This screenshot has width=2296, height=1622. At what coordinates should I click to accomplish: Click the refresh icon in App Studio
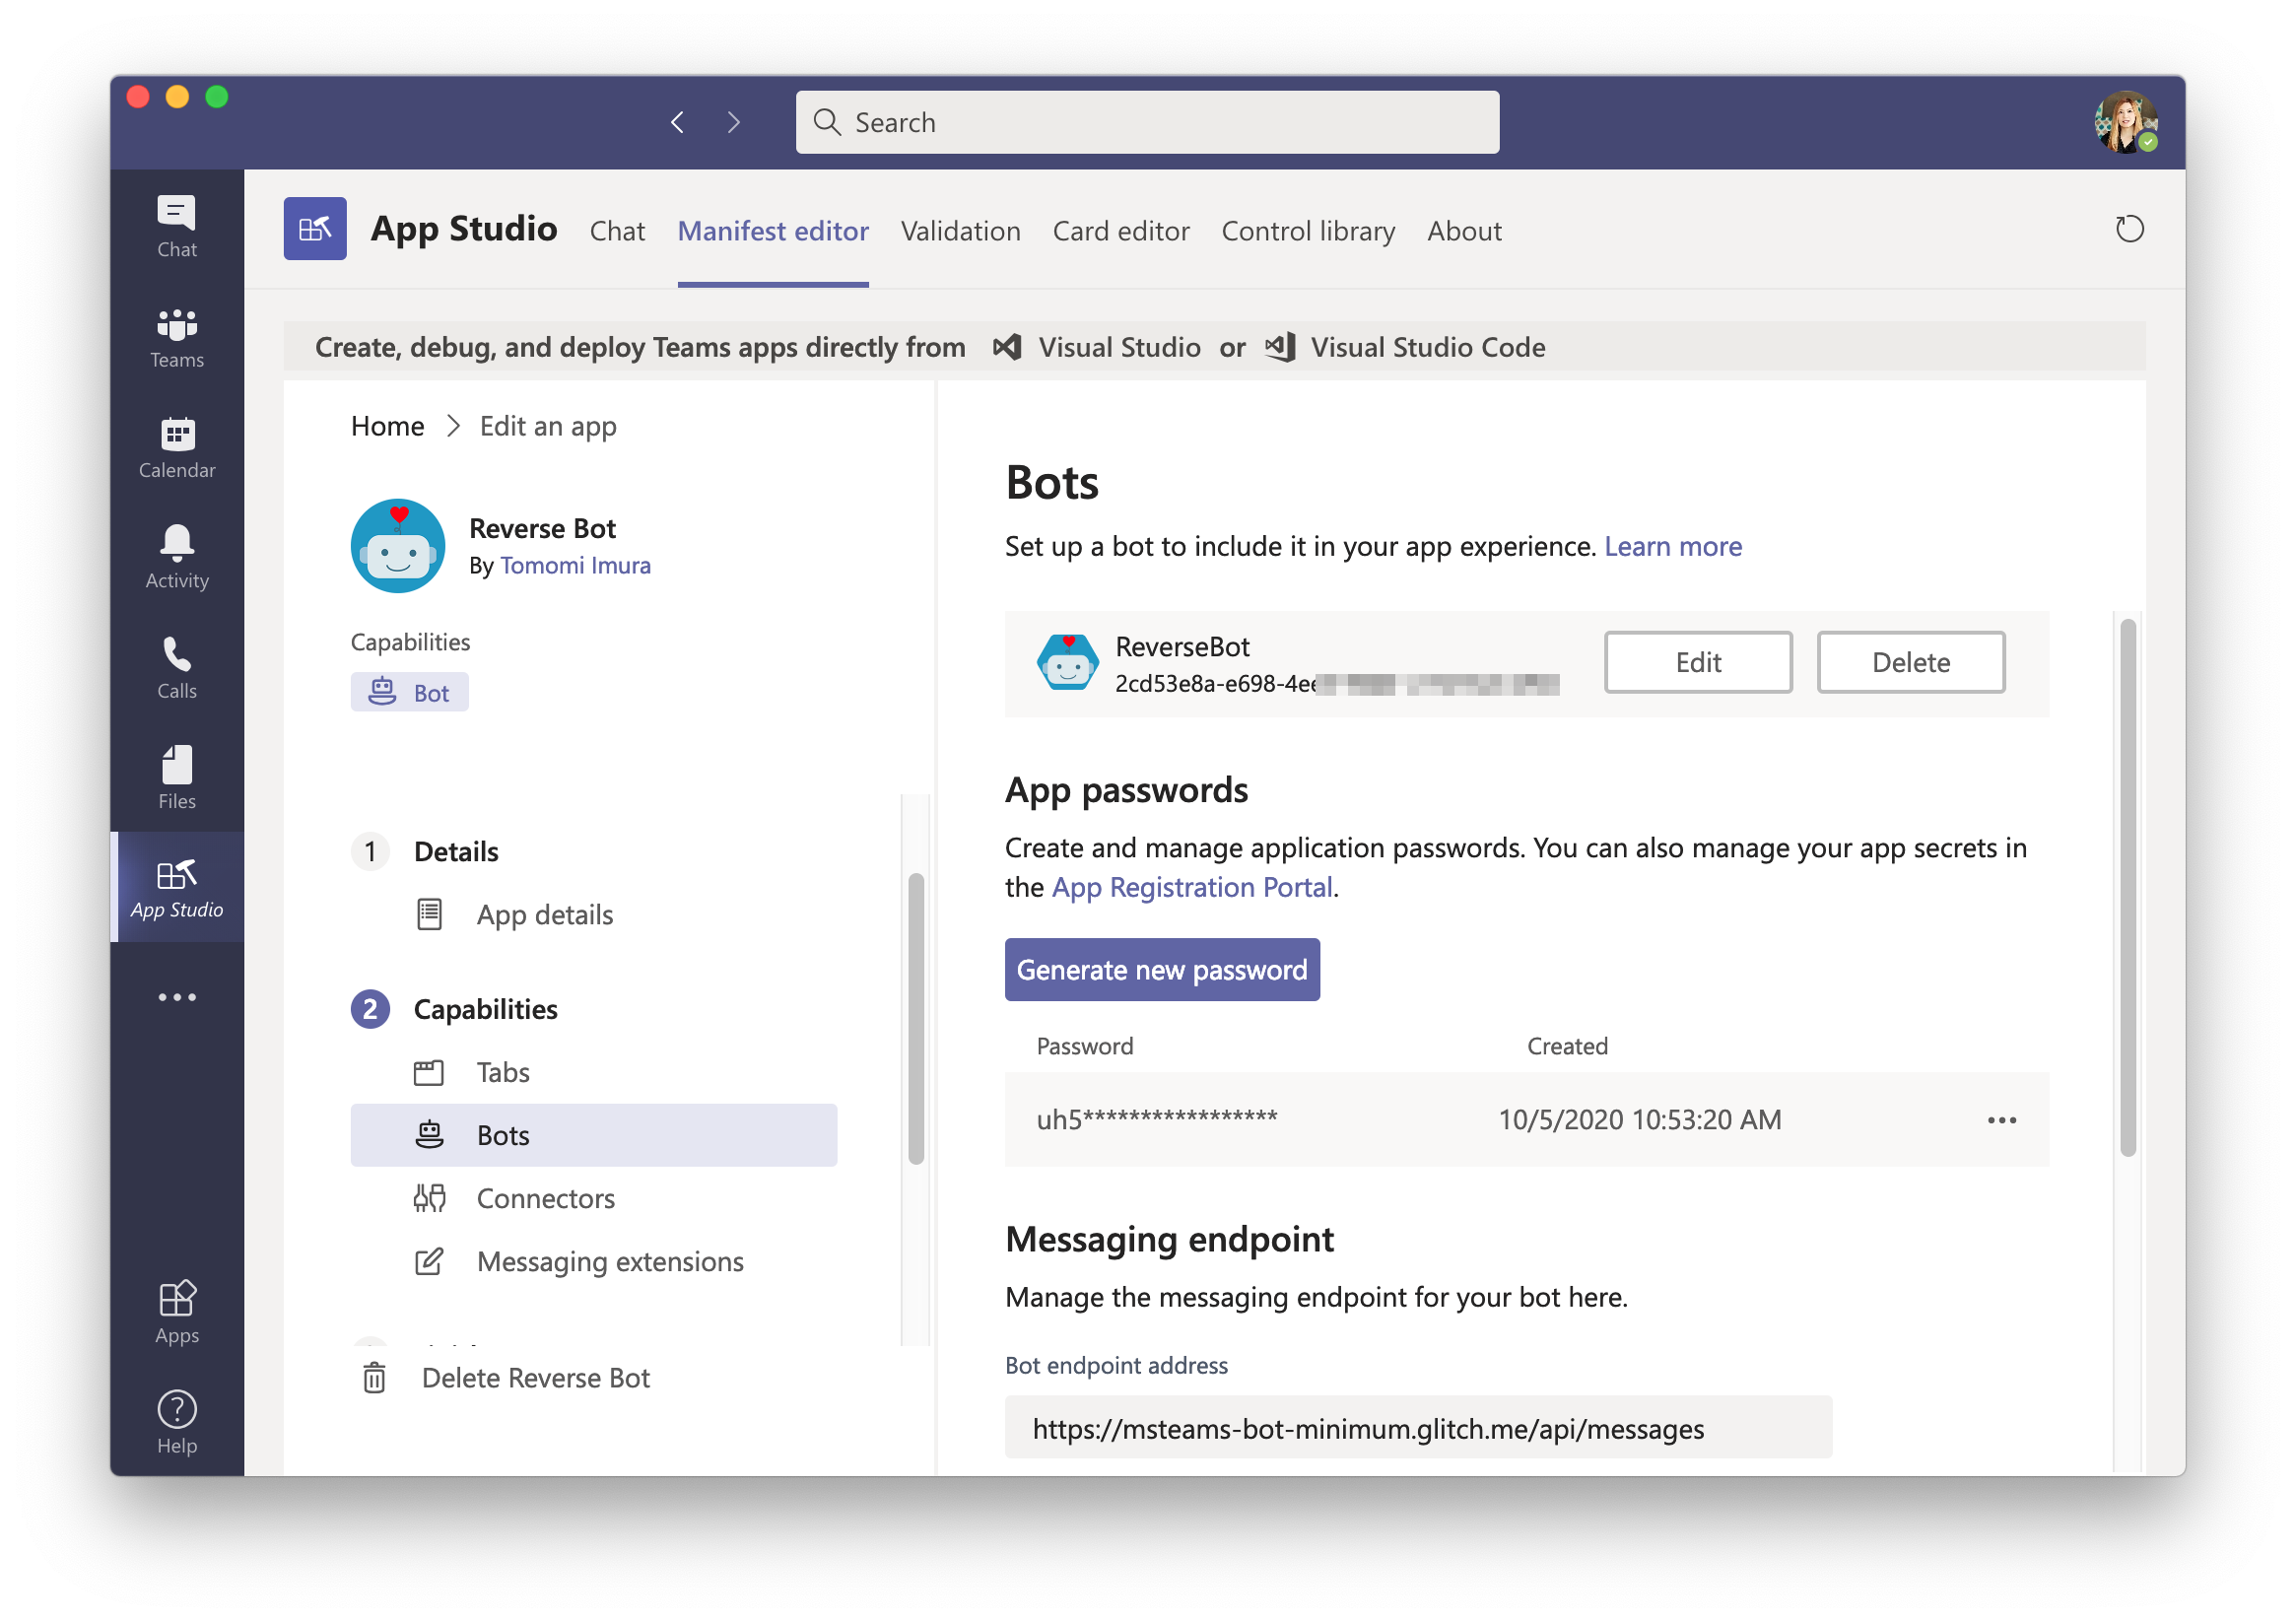pyautogui.click(x=2130, y=229)
